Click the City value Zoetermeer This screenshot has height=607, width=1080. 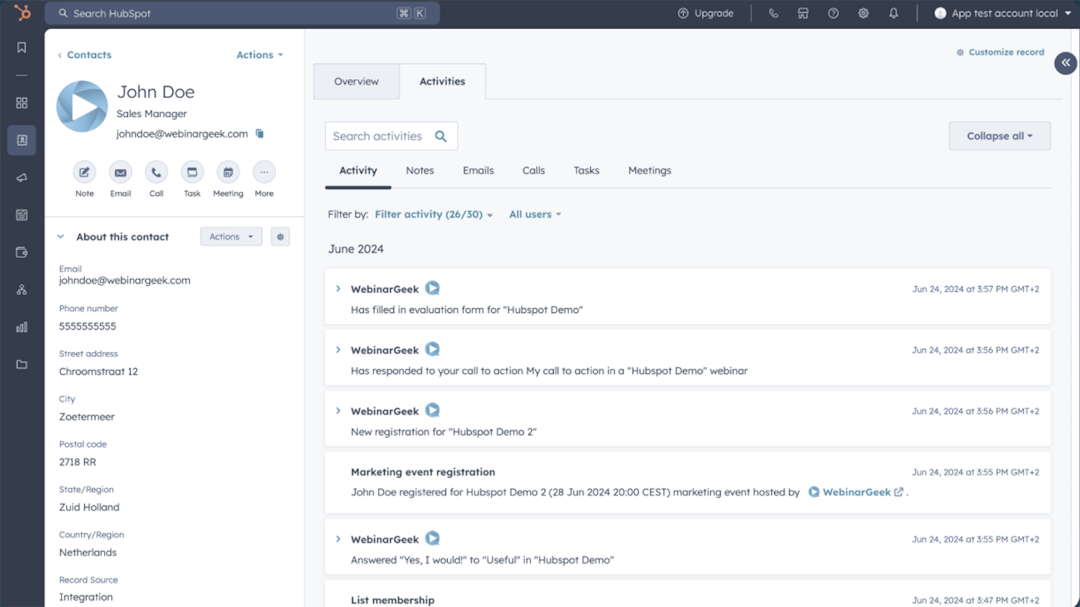[x=87, y=417]
